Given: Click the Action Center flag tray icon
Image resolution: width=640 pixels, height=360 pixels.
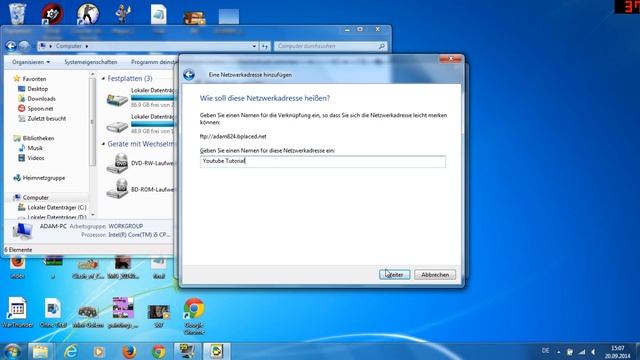Looking at the screenshot, I should pos(570,352).
